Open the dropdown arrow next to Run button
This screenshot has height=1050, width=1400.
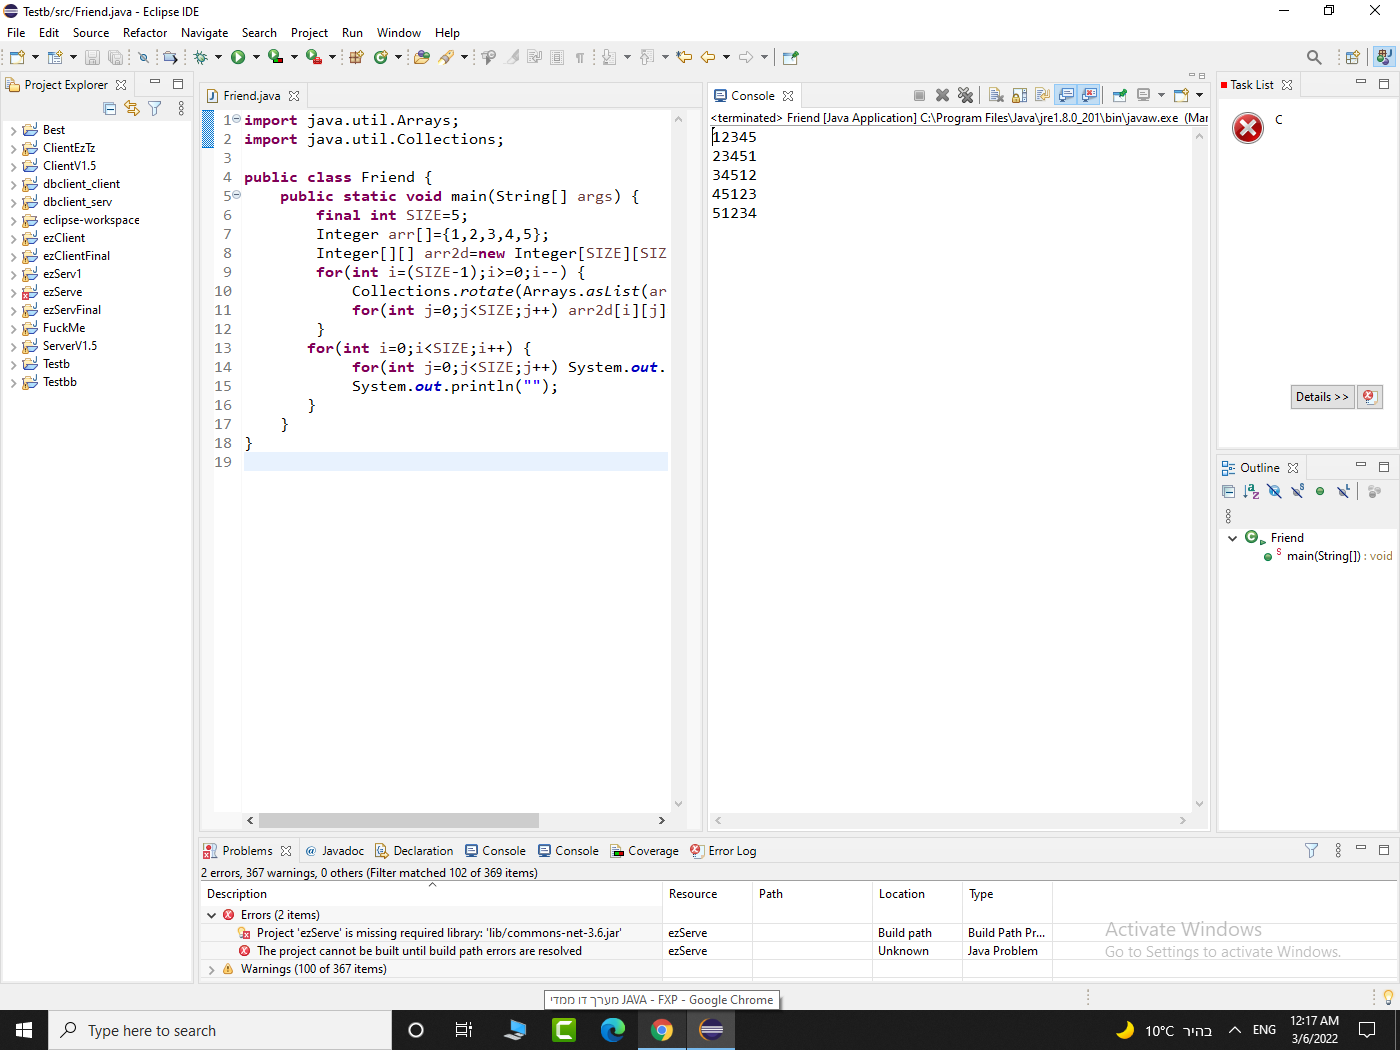[256, 57]
